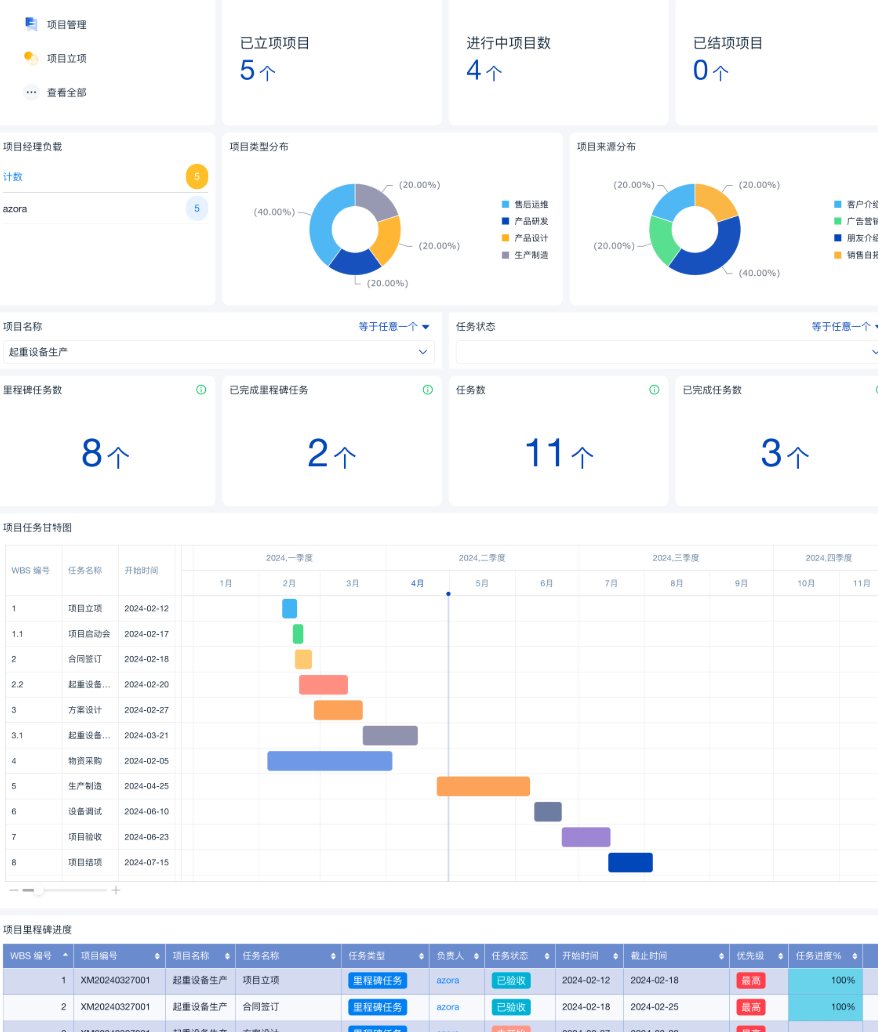Image resolution: width=878 pixels, height=1032 pixels.
Task: Click 项目启动会 row in Gantt task list
Action: tap(91, 634)
